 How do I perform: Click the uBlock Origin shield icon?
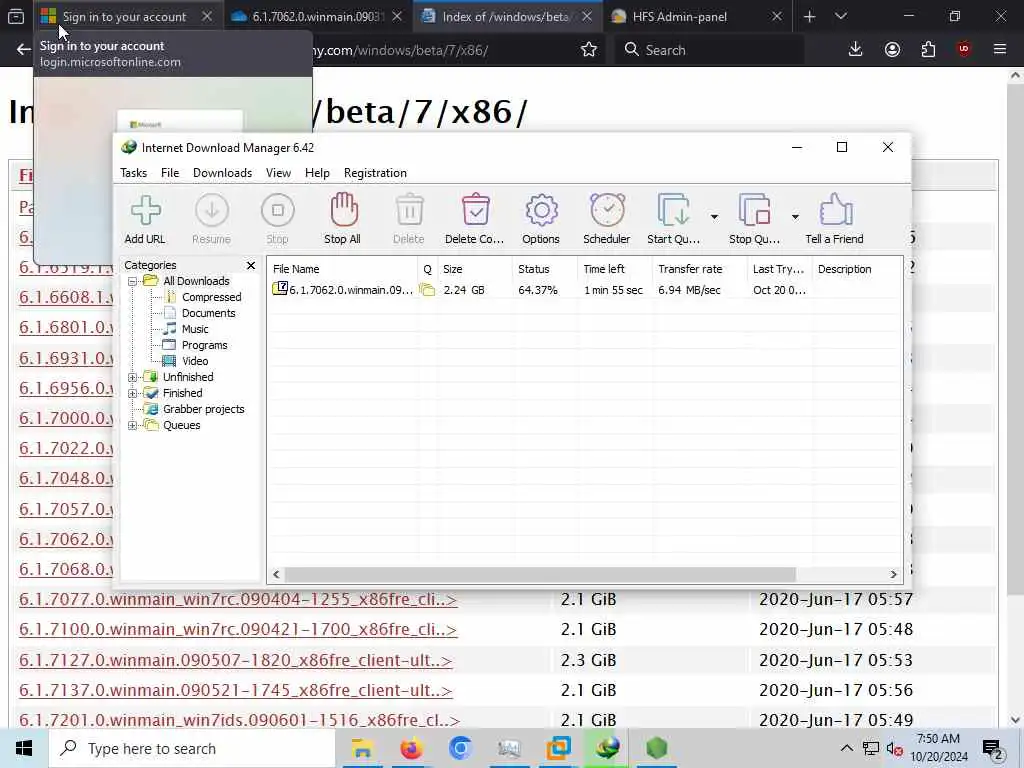tap(964, 50)
